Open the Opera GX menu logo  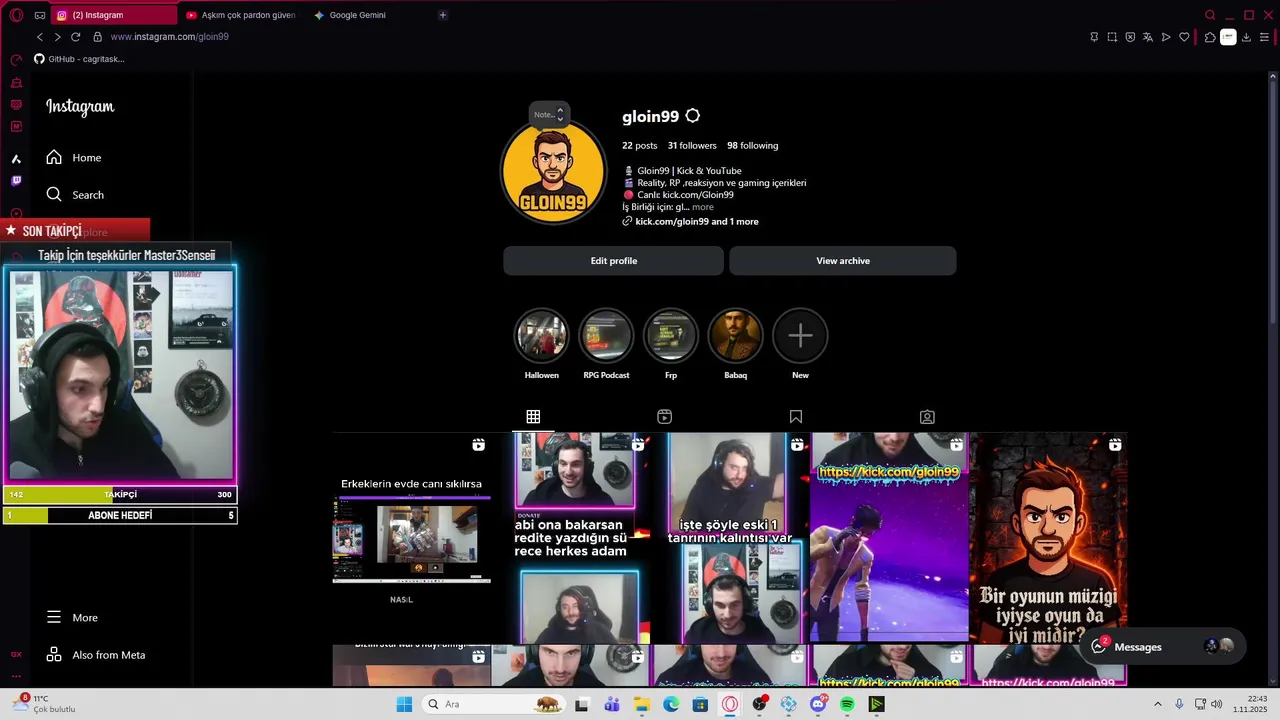coord(16,15)
